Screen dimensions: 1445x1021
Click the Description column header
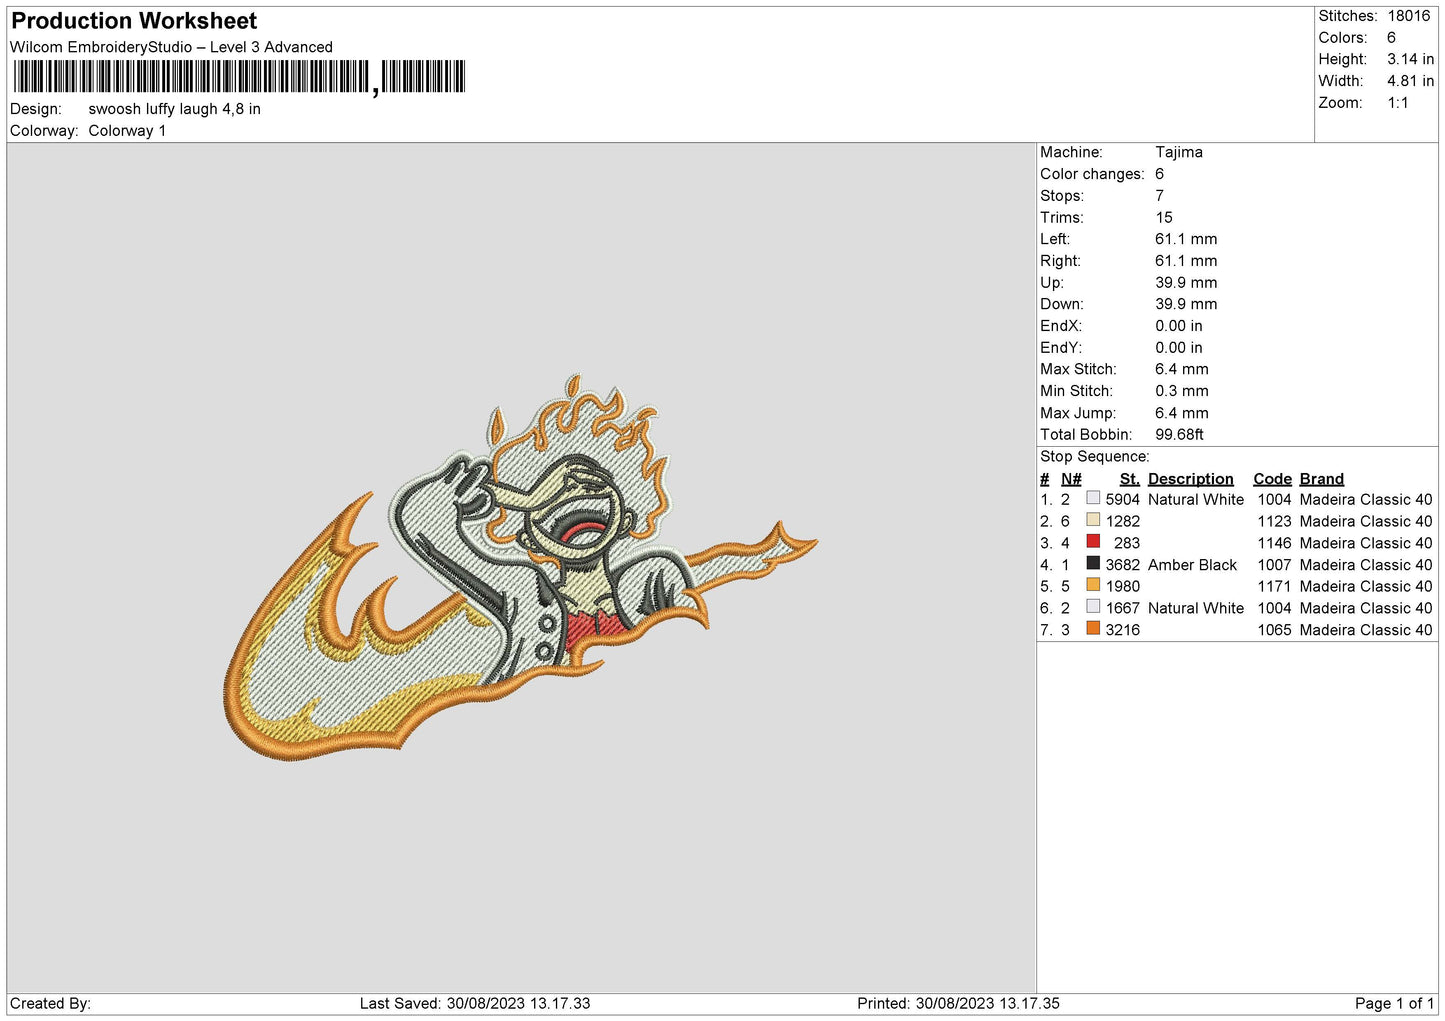coord(1190,479)
